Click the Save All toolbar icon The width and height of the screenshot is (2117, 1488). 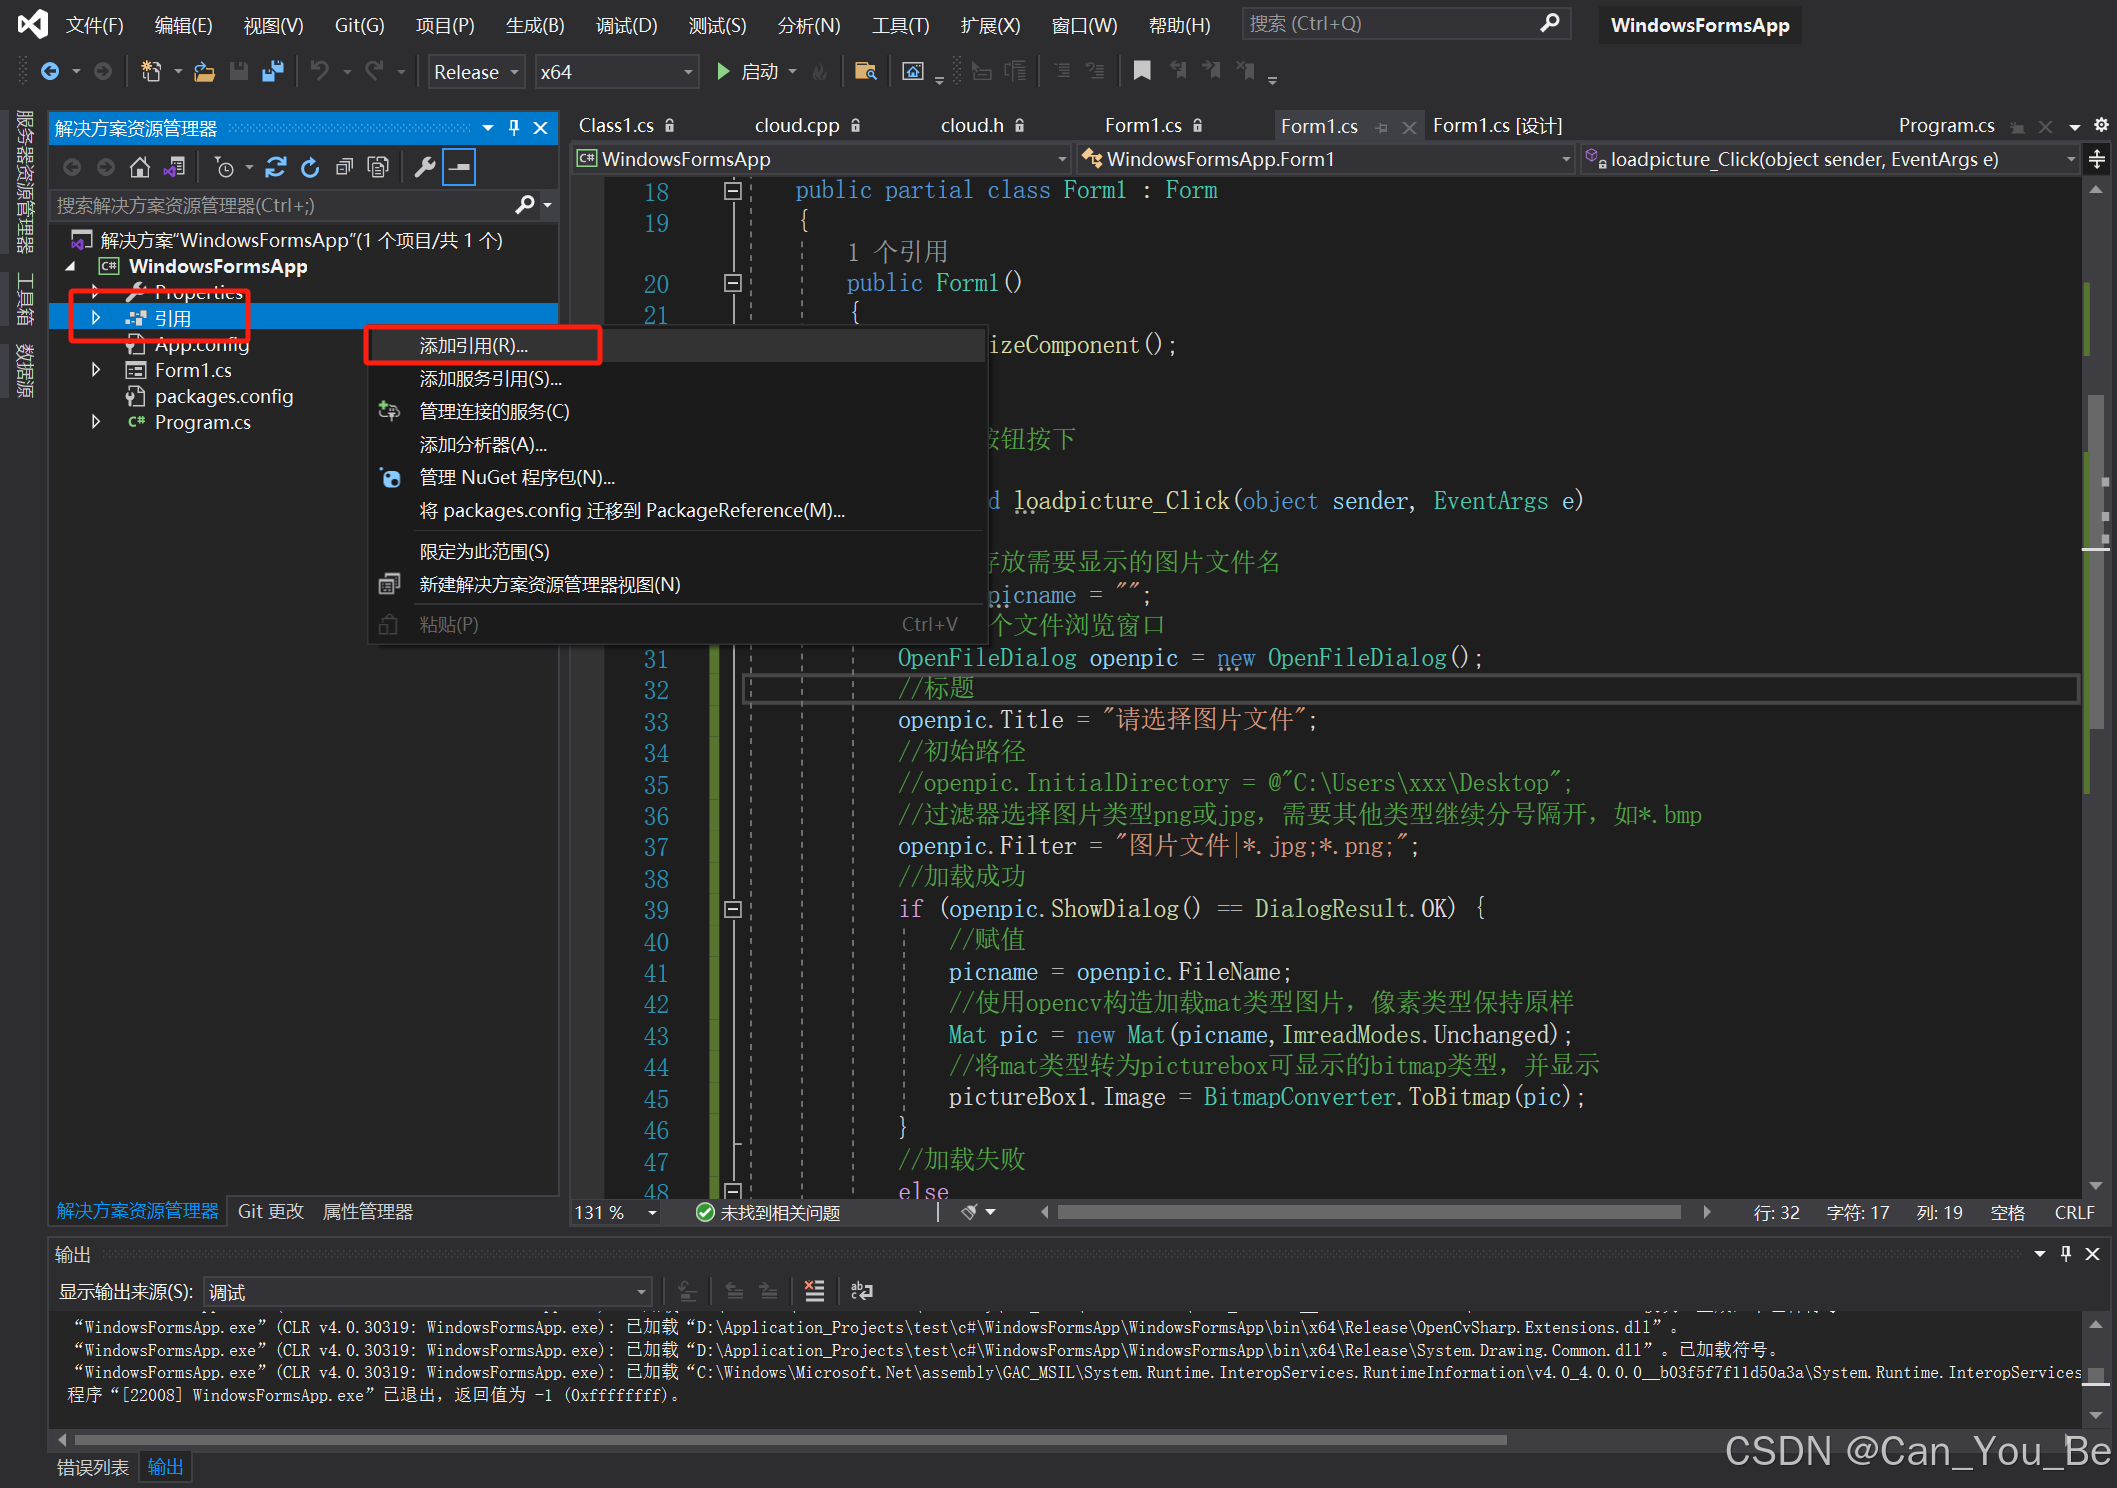pyautogui.click(x=274, y=71)
